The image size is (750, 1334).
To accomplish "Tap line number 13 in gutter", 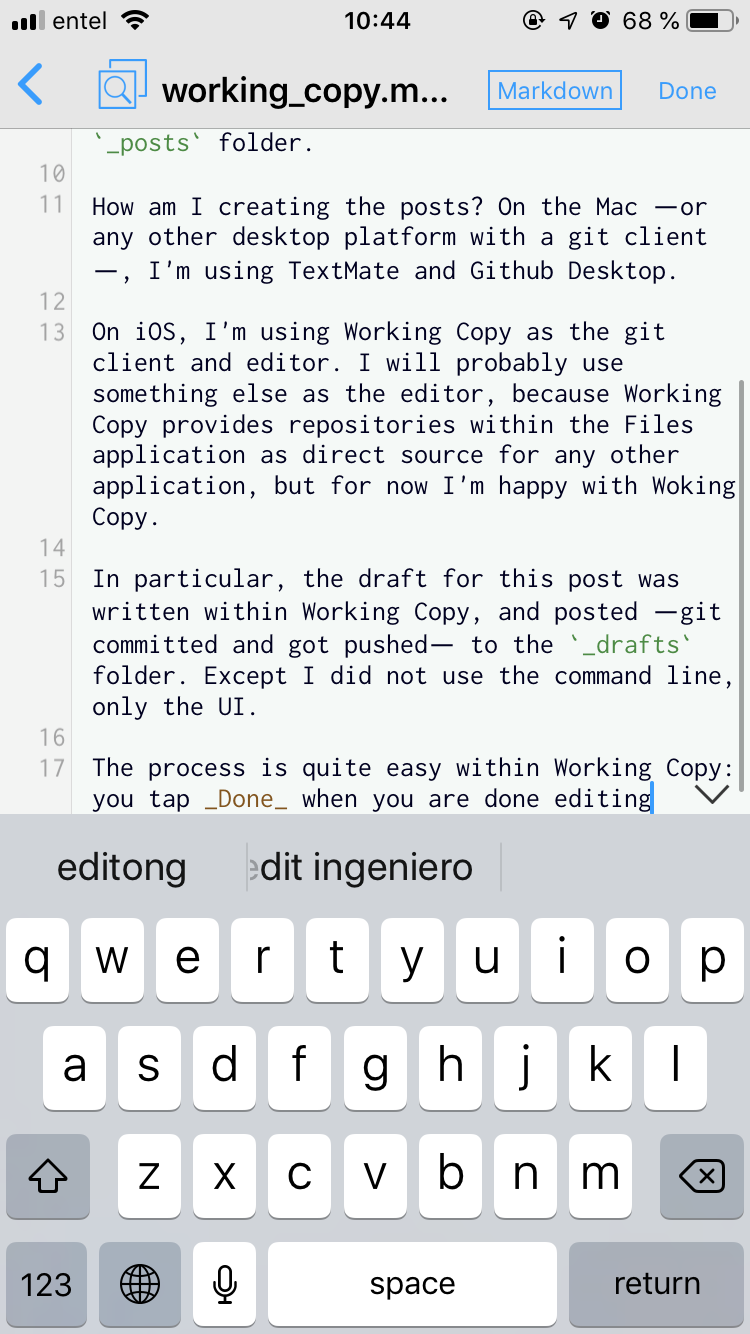I will tap(52, 332).
